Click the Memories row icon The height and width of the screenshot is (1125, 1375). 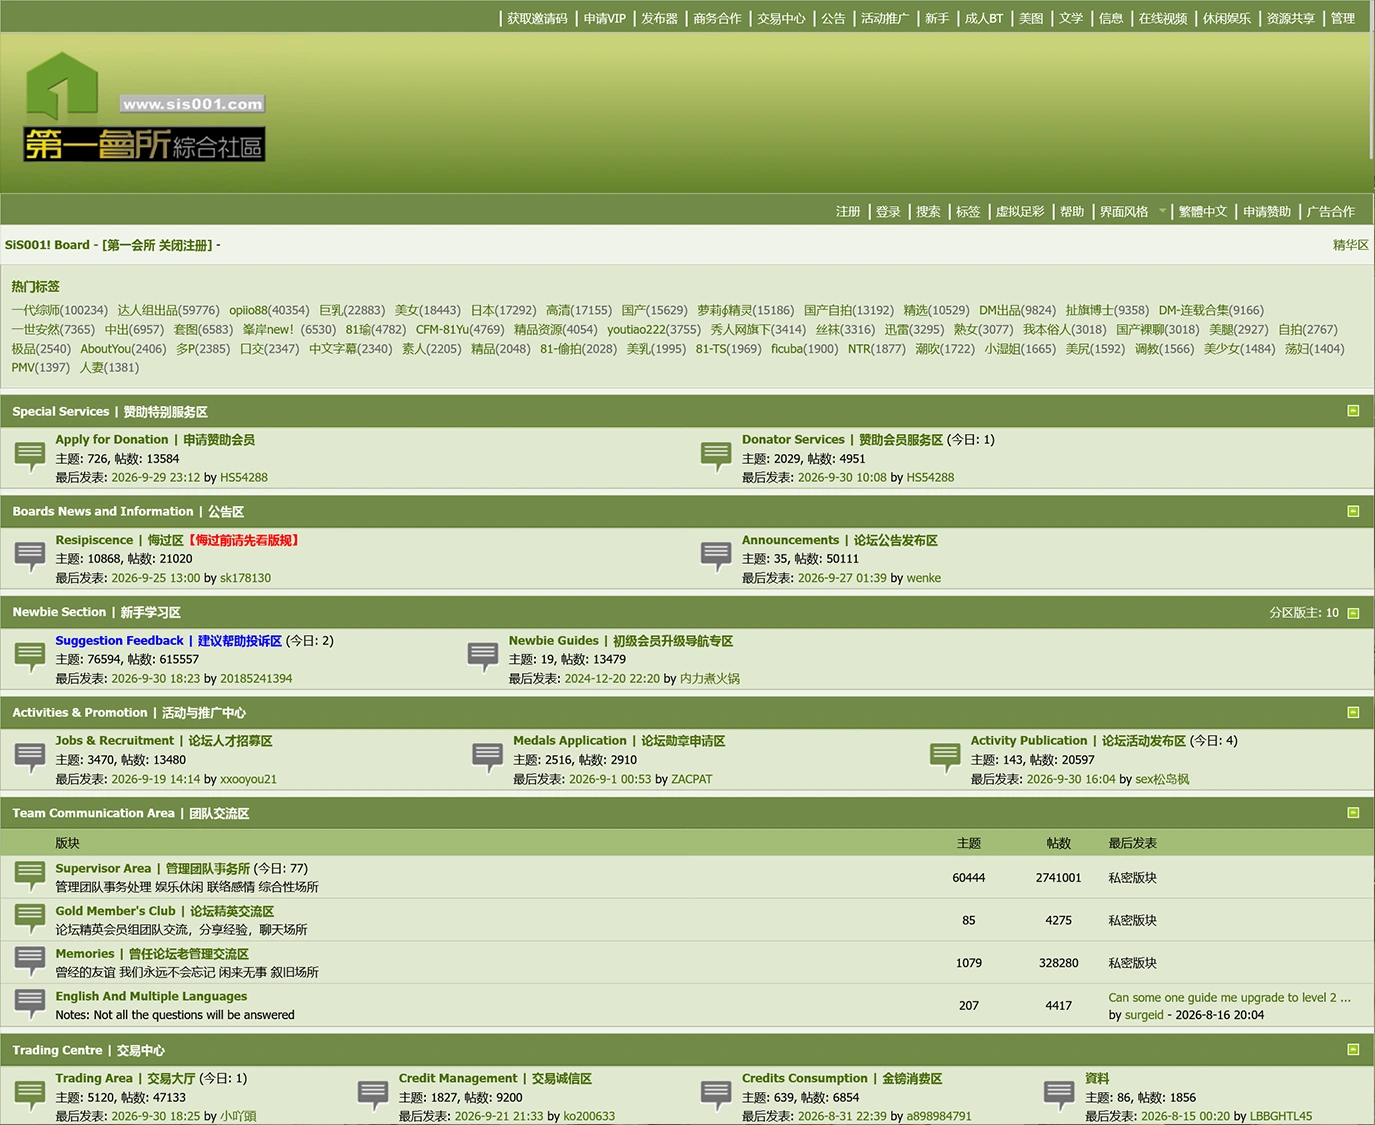point(30,962)
